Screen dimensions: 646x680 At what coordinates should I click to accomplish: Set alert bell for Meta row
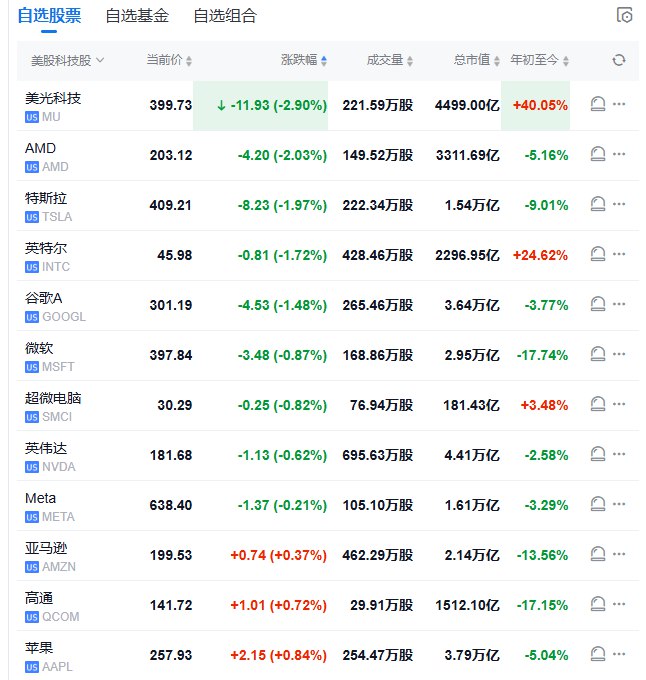[x=598, y=503]
